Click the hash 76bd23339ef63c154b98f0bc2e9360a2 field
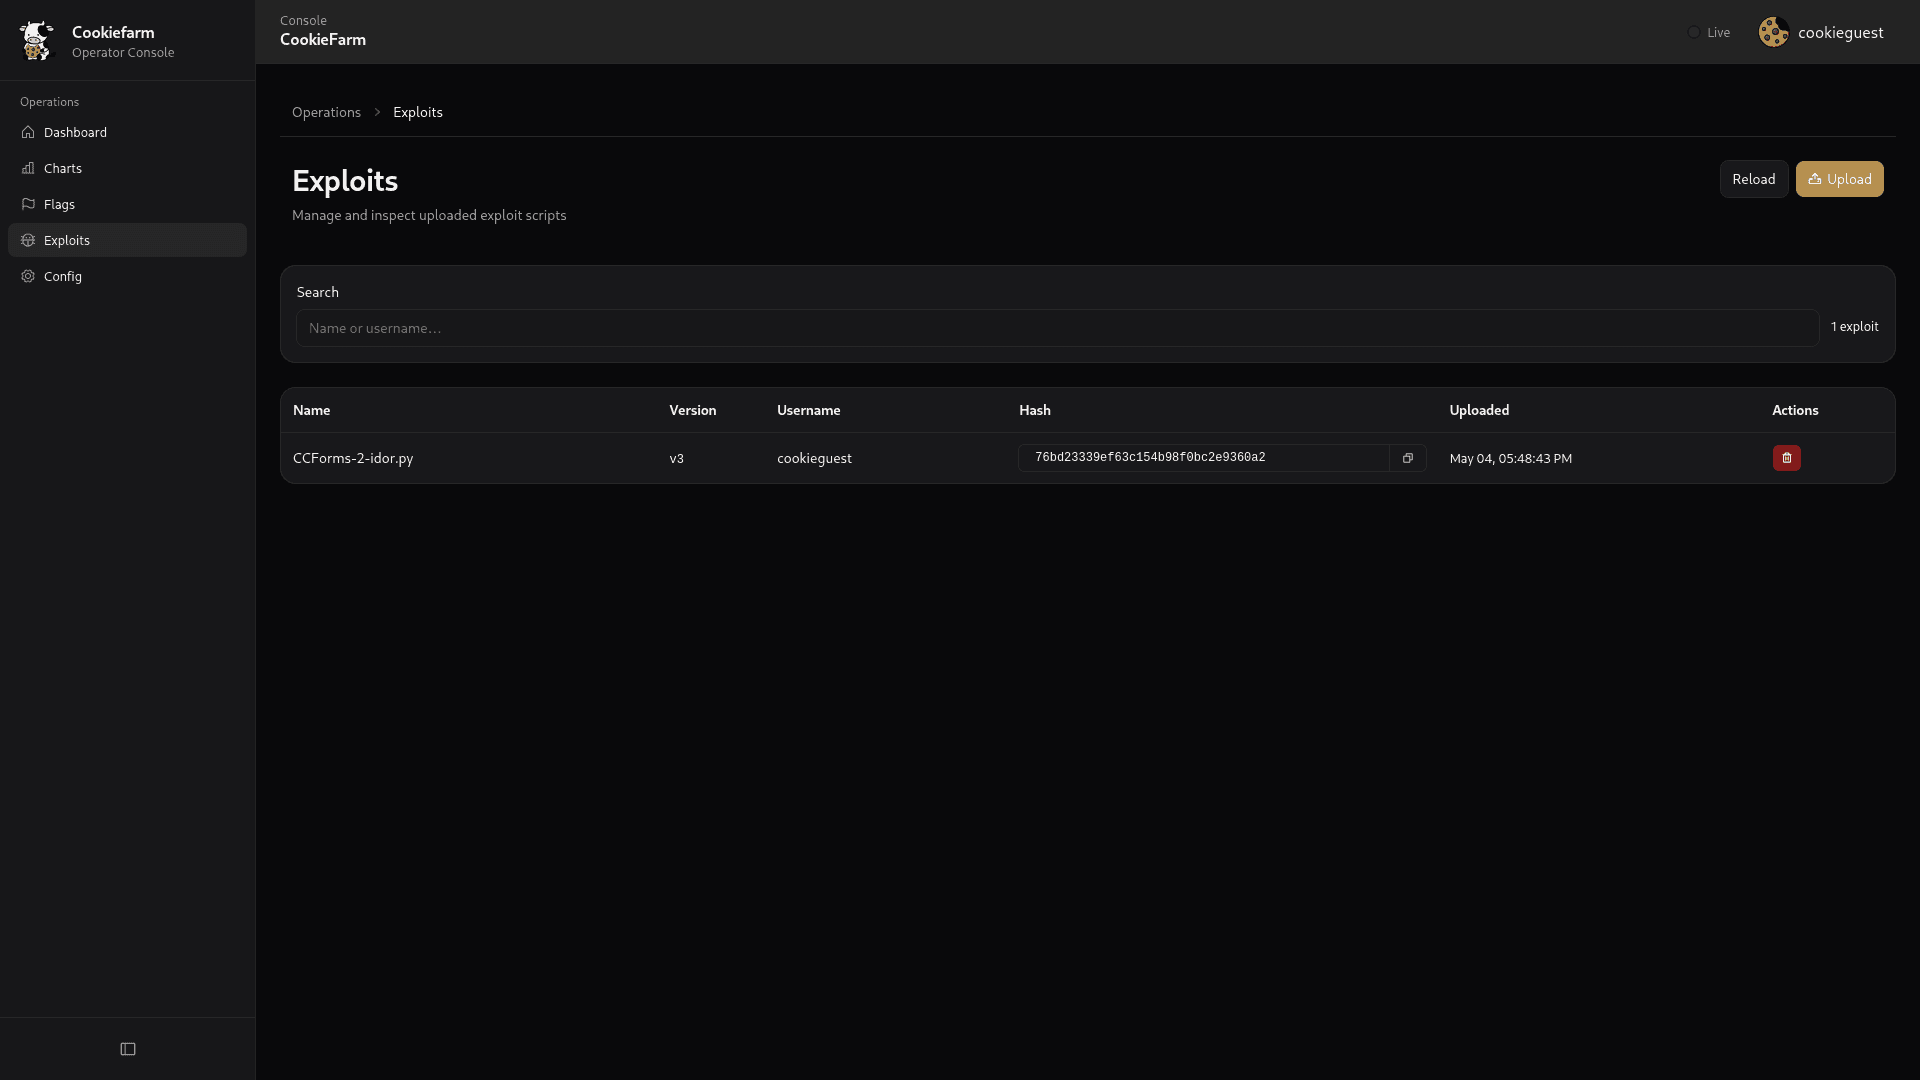Viewport: 1920px width, 1080px height. click(1203, 458)
